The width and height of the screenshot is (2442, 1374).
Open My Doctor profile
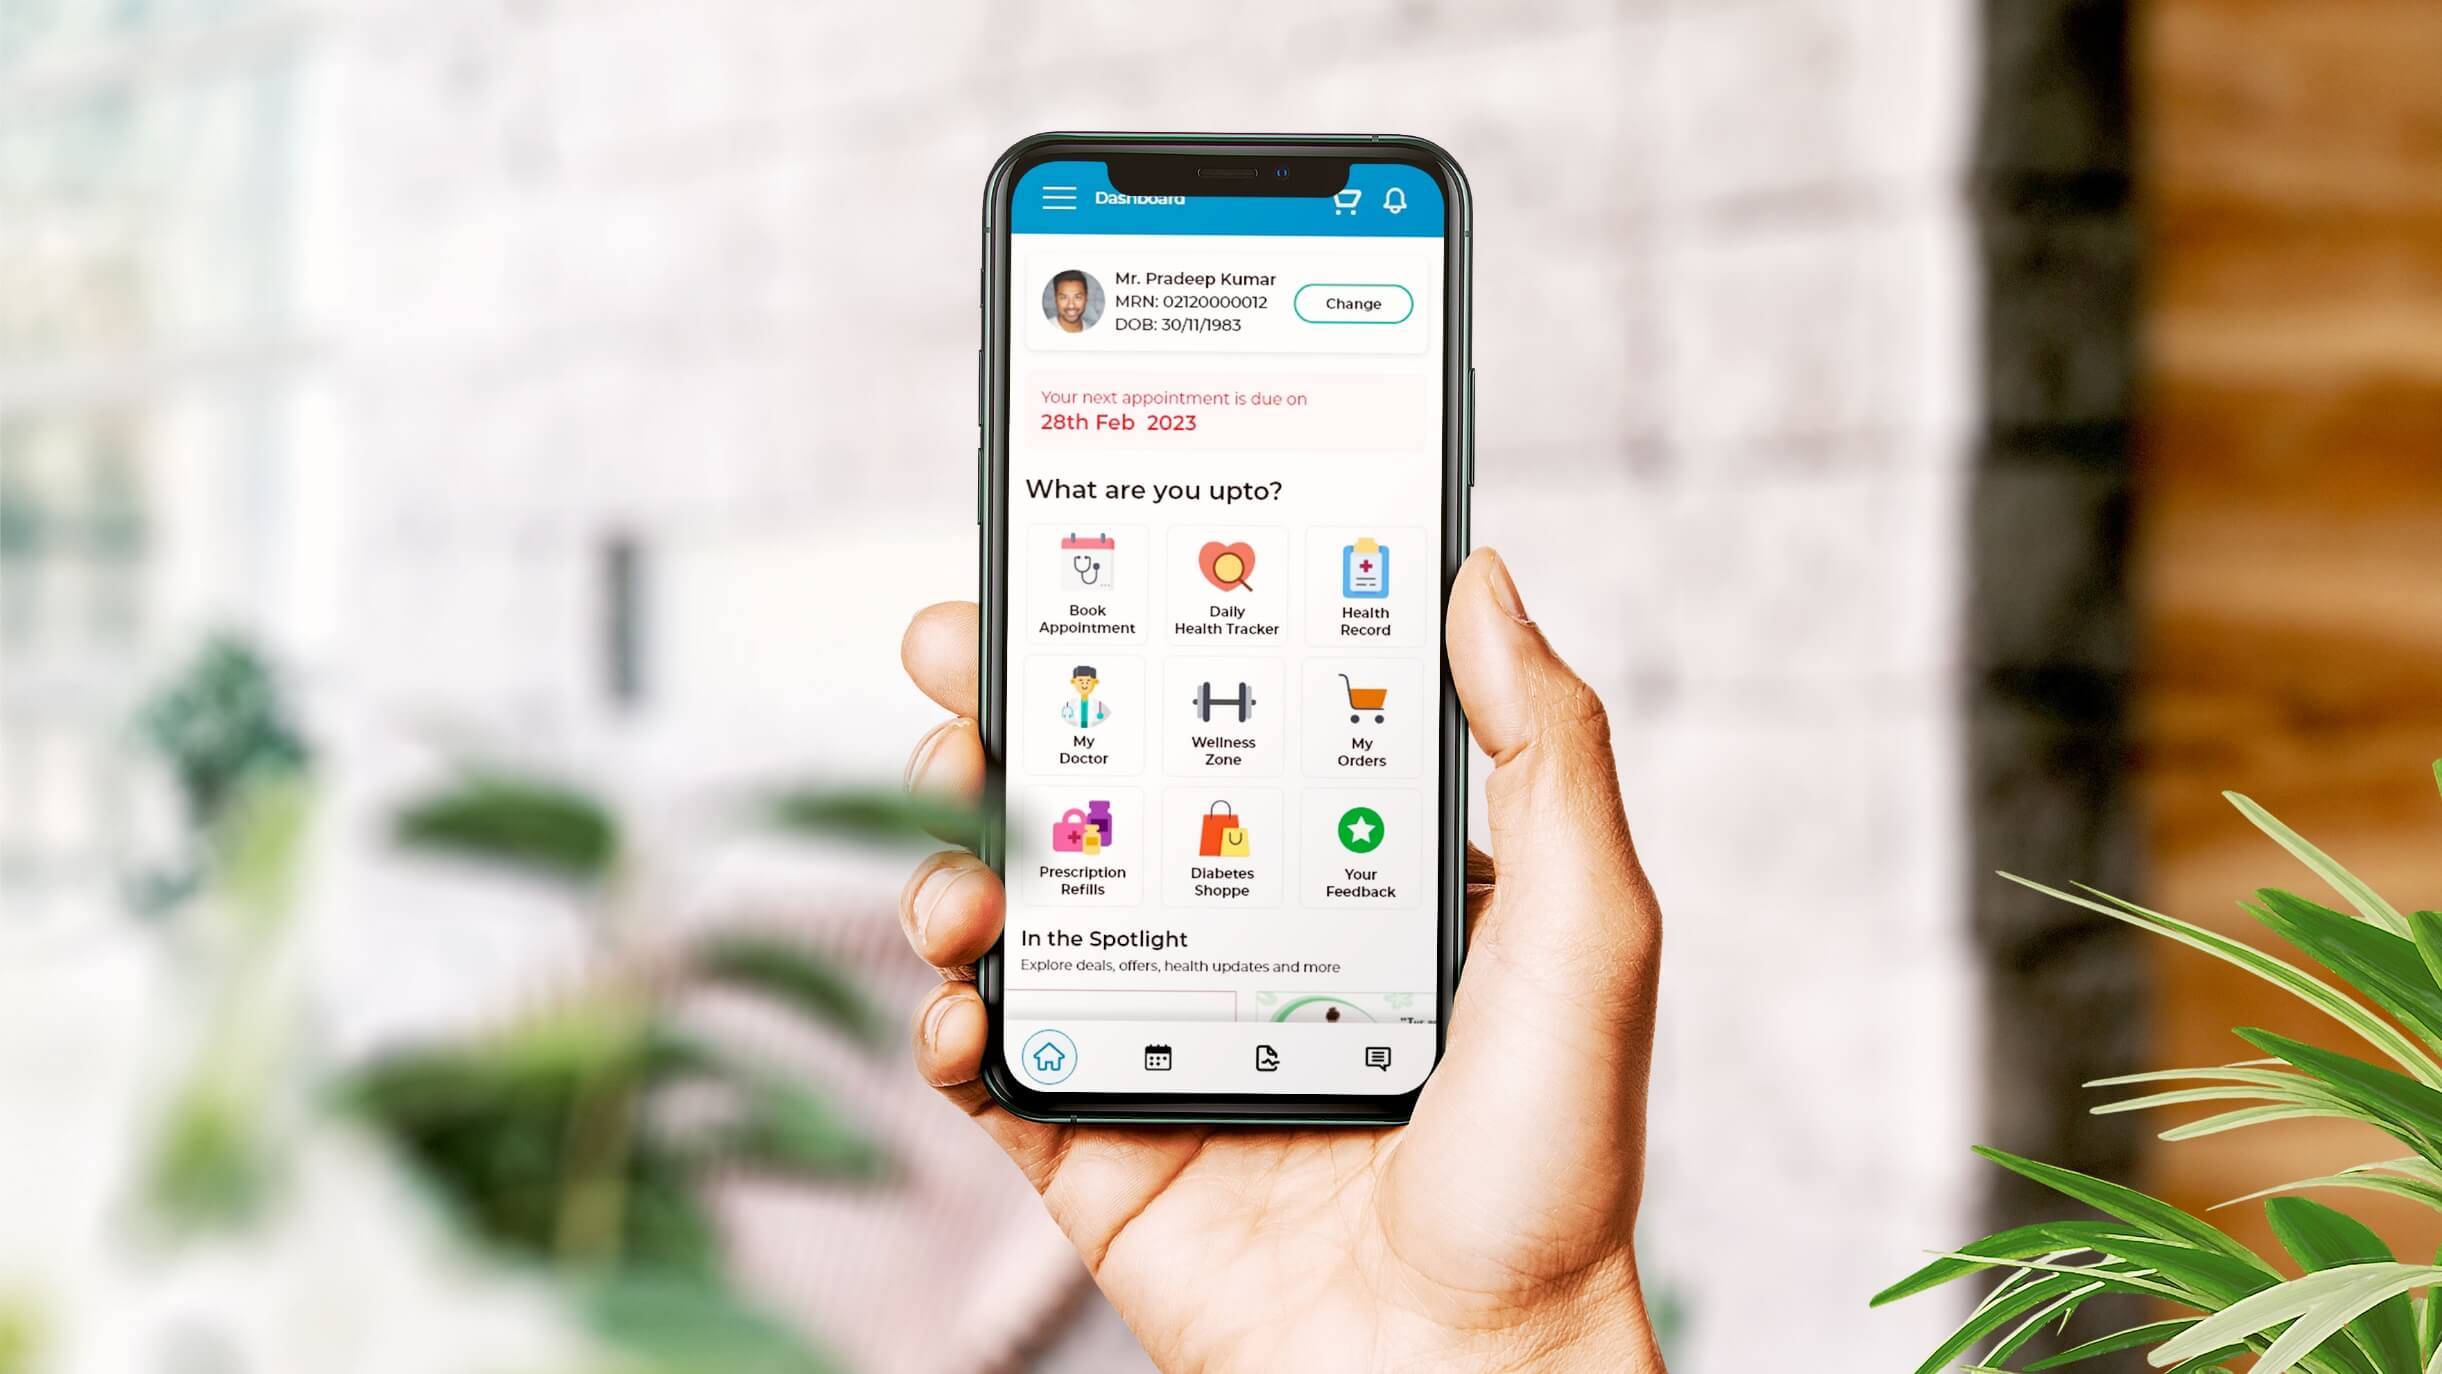coord(1083,713)
